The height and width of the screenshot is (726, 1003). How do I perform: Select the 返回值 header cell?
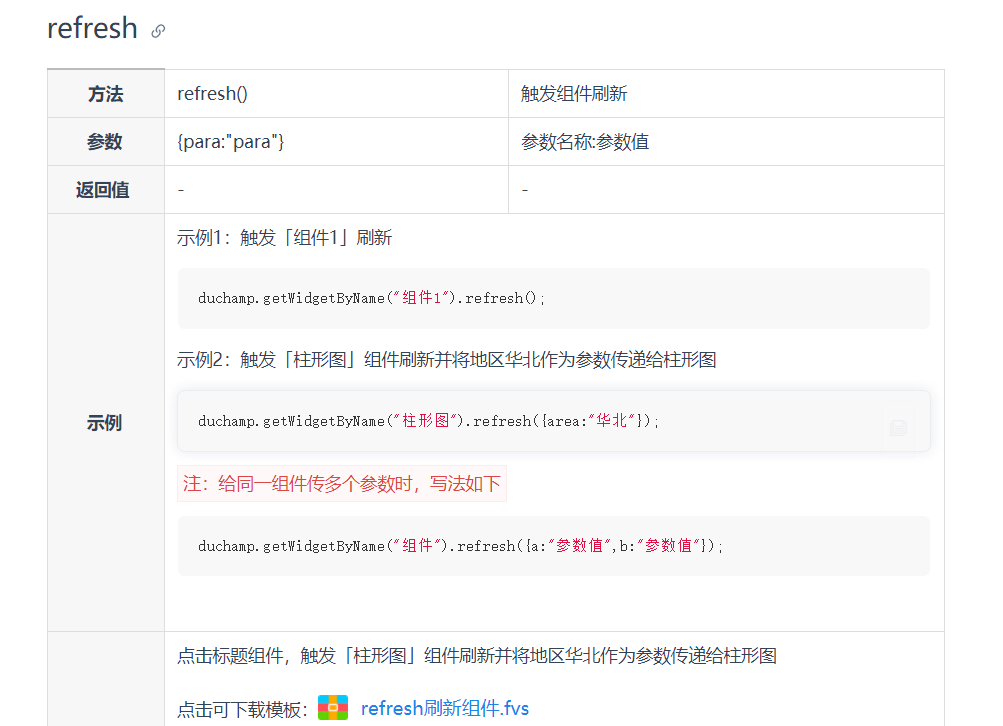[x=106, y=189]
